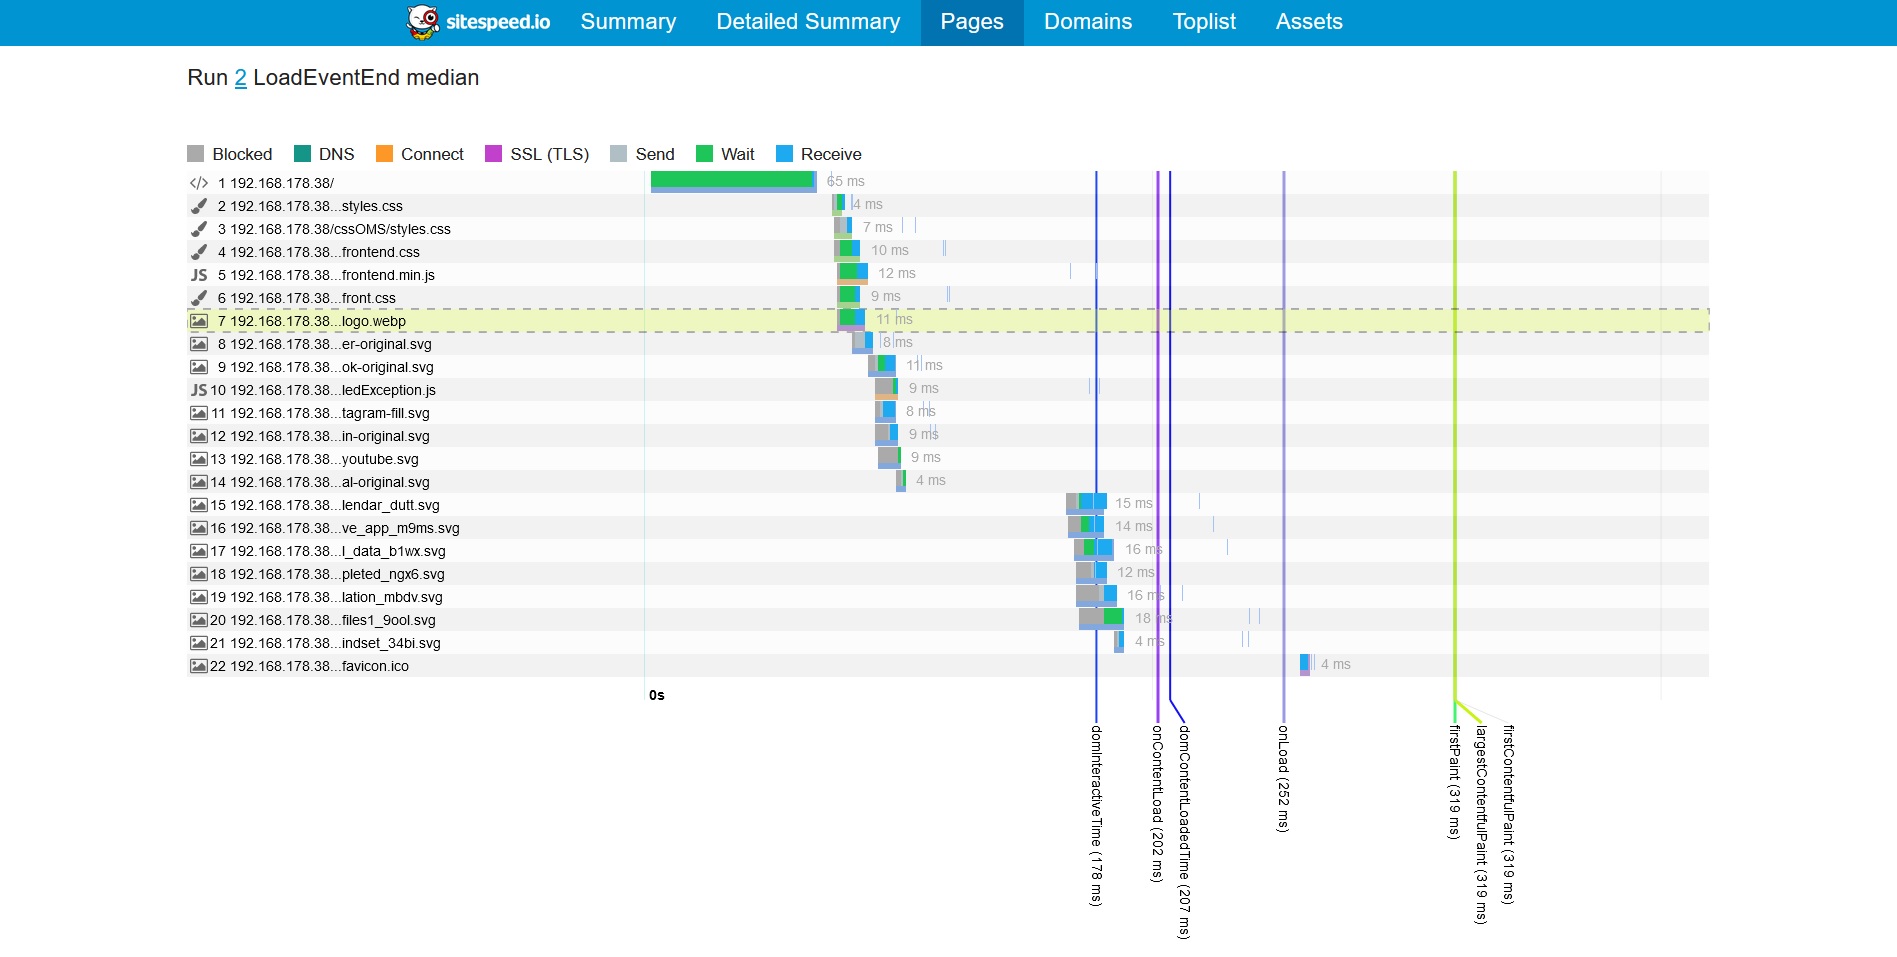Click the sitespeed.io mascot logo

pyautogui.click(x=423, y=22)
